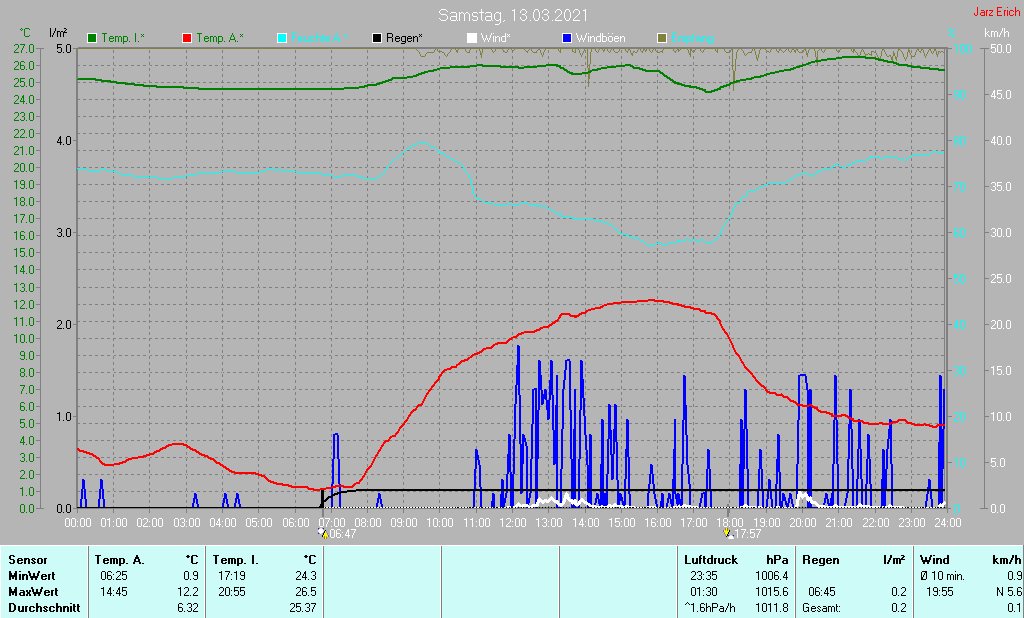The image size is (1024, 618).
Task: Click the Temp. A. maximum time '14:45'
Action: coord(114,592)
